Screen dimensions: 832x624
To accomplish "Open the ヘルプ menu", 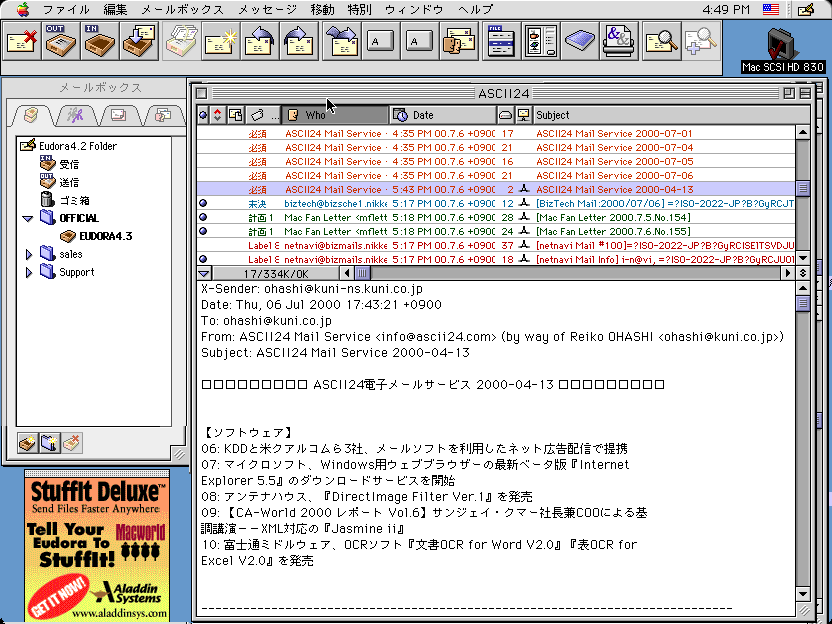I will (x=475, y=10).
